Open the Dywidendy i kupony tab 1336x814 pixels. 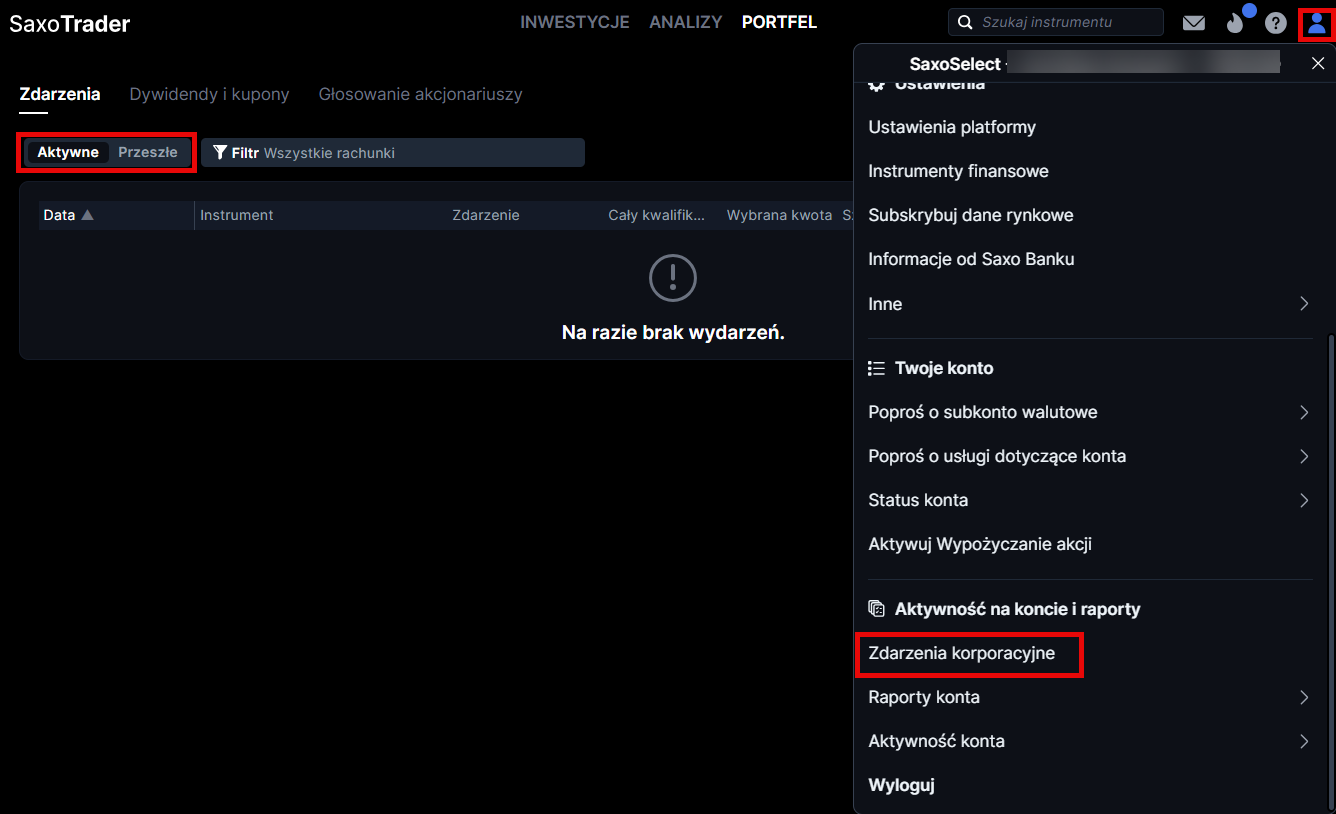[209, 94]
